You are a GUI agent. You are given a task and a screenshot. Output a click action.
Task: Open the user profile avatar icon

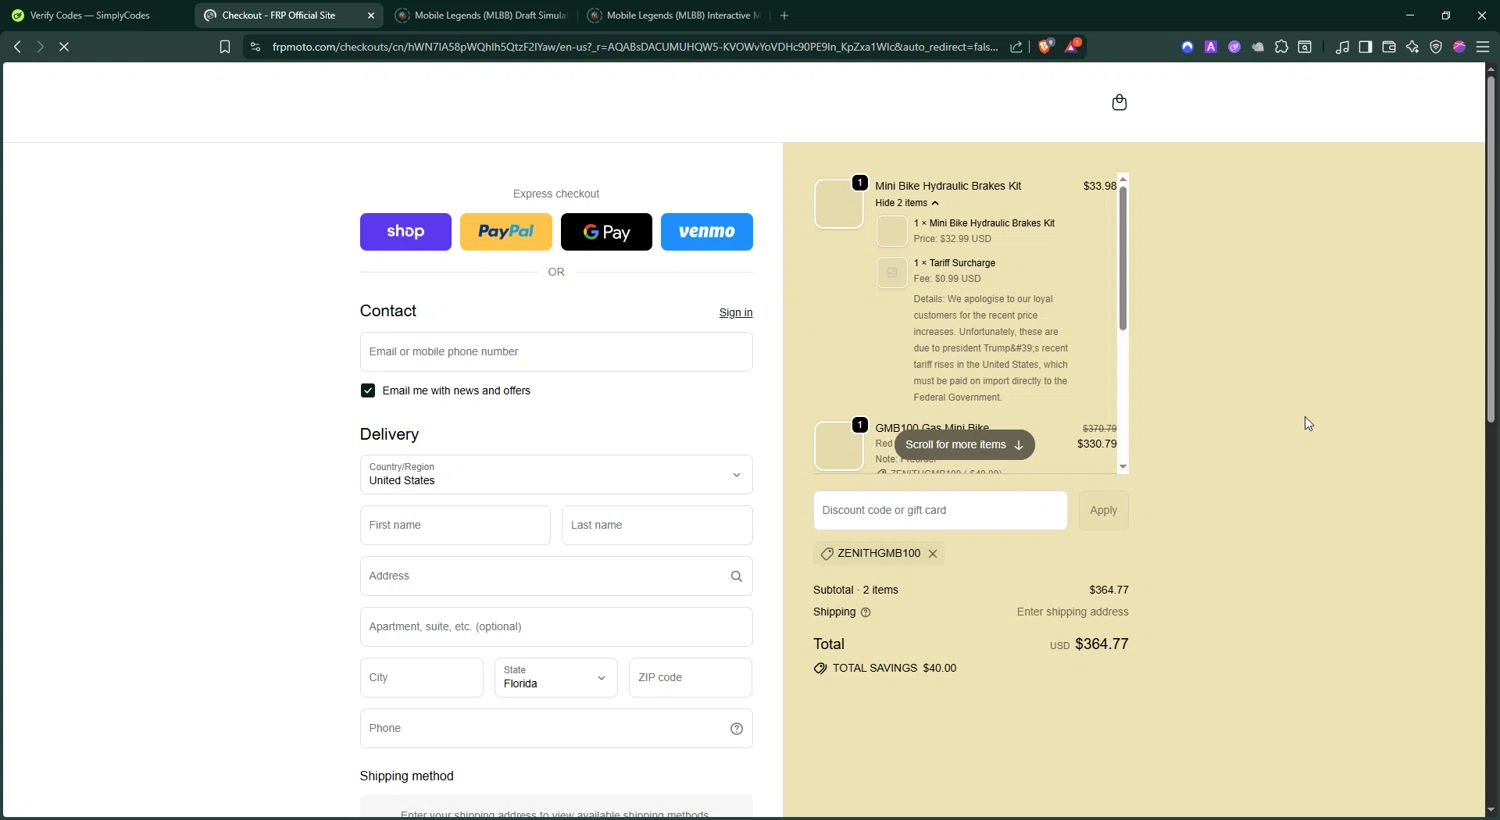pyautogui.click(x=1459, y=47)
